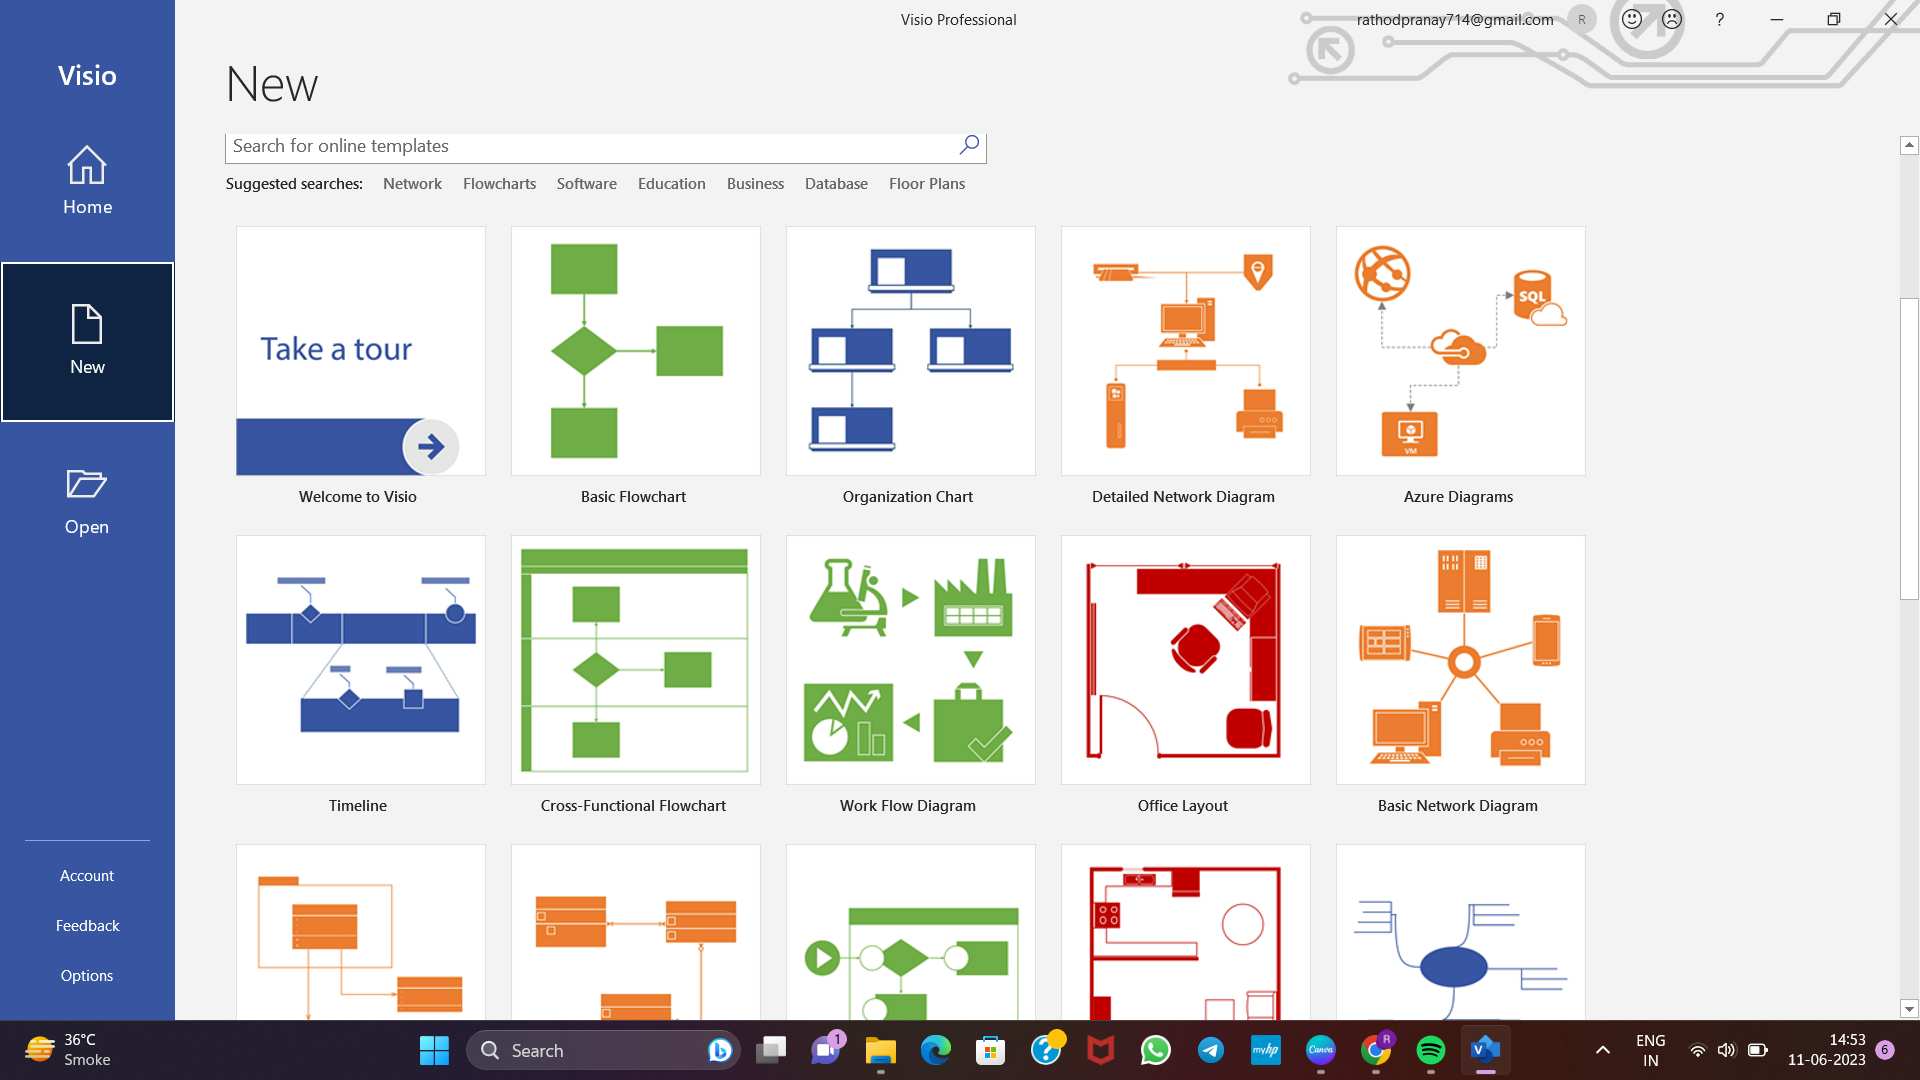Click the volume icon in the system tray
The image size is (1920, 1080).
[x=1727, y=1050]
